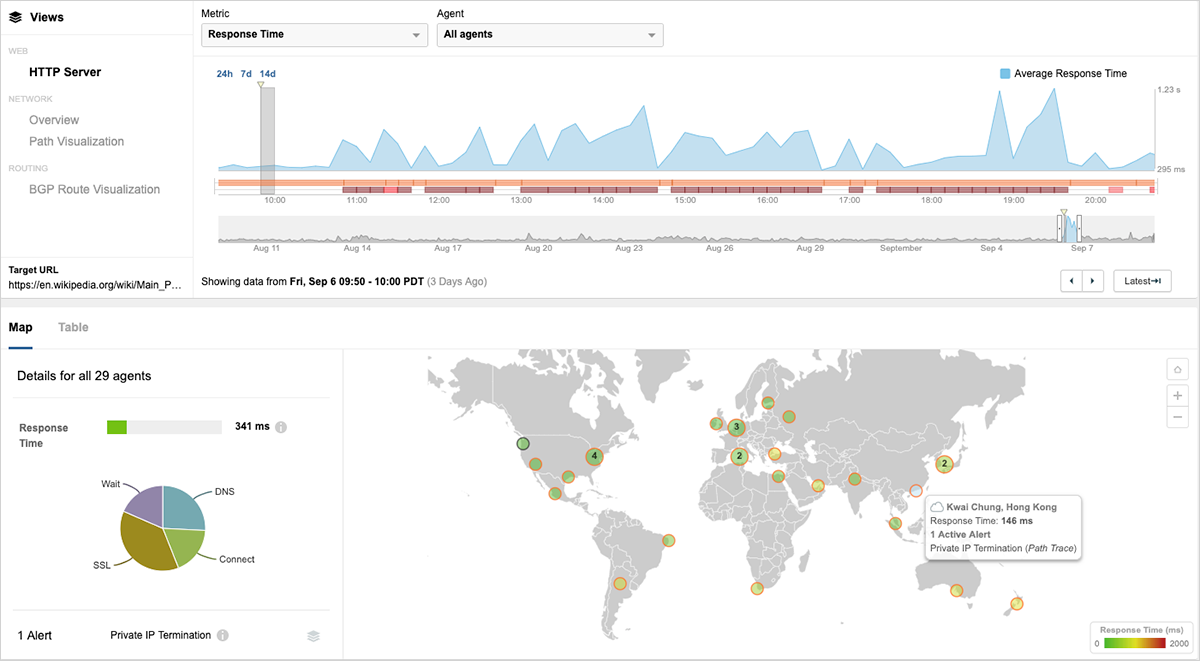Viewport: 1200px width, 661px height.
Task: Open the All agents dropdown
Action: pyautogui.click(x=550, y=35)
